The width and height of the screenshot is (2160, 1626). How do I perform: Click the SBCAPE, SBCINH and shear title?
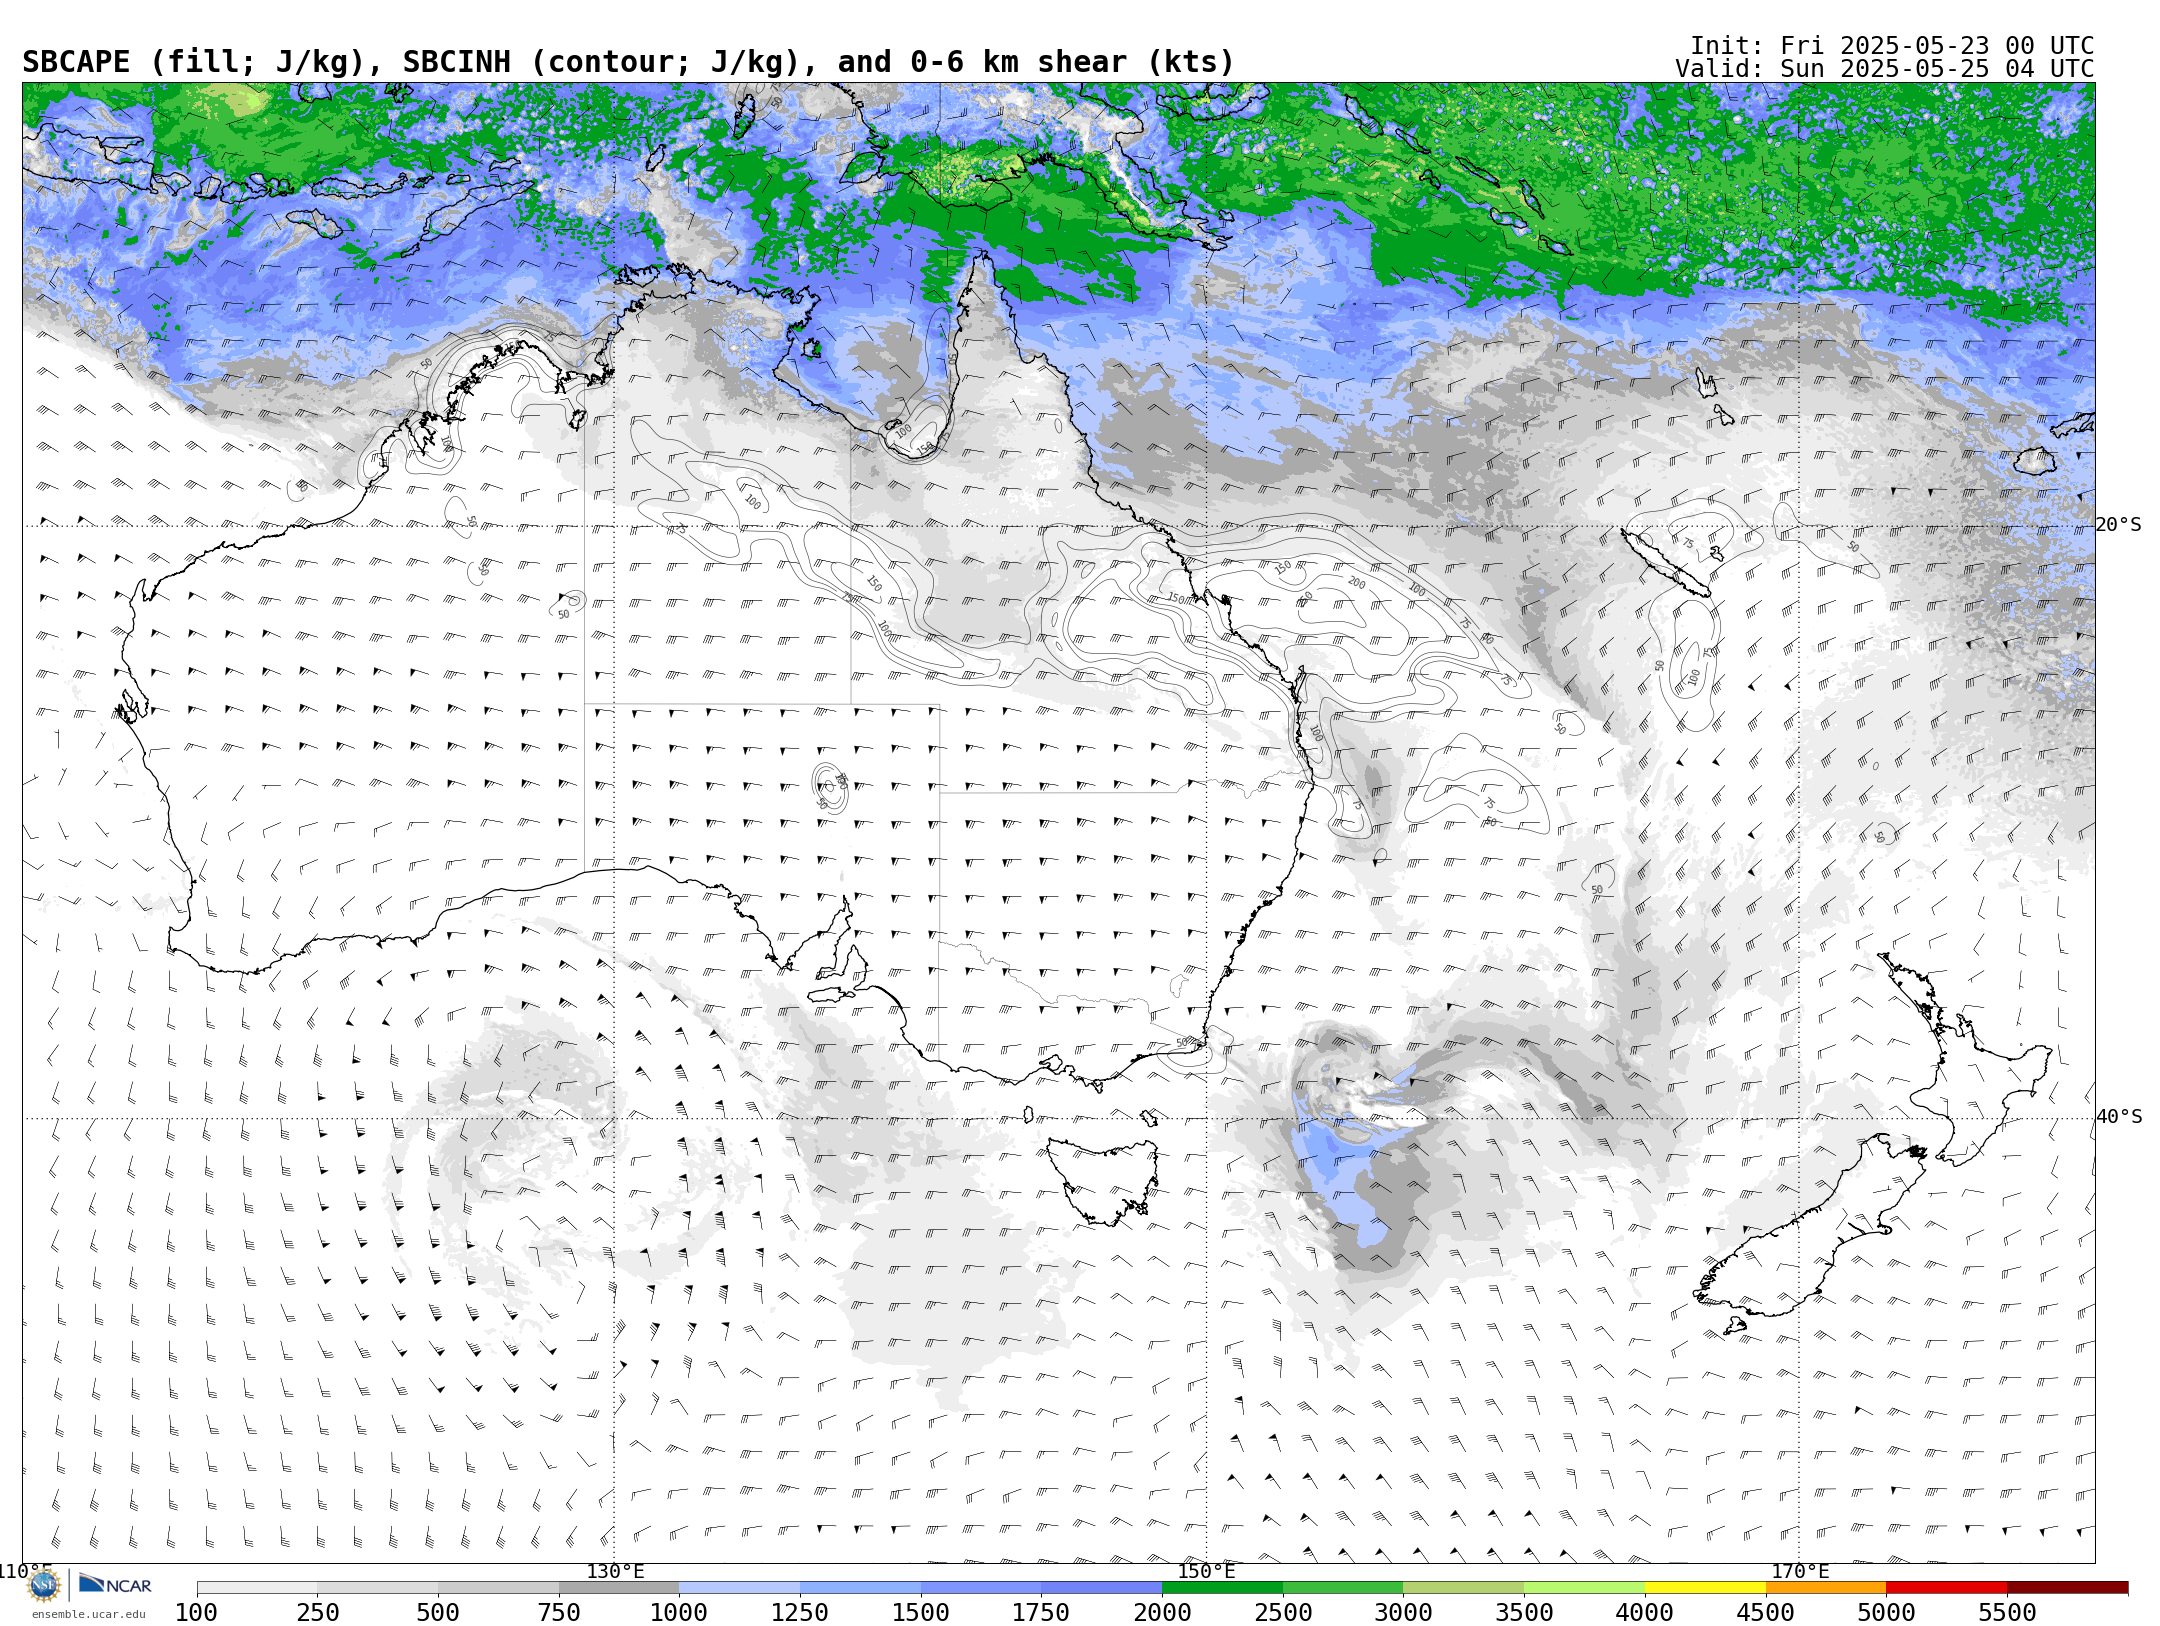pos(628,62)
